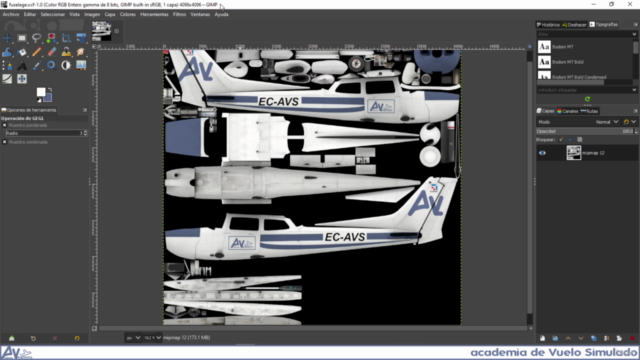640x360 pixels.
Task: Toggle lock position and size
Action: point(570,140)
